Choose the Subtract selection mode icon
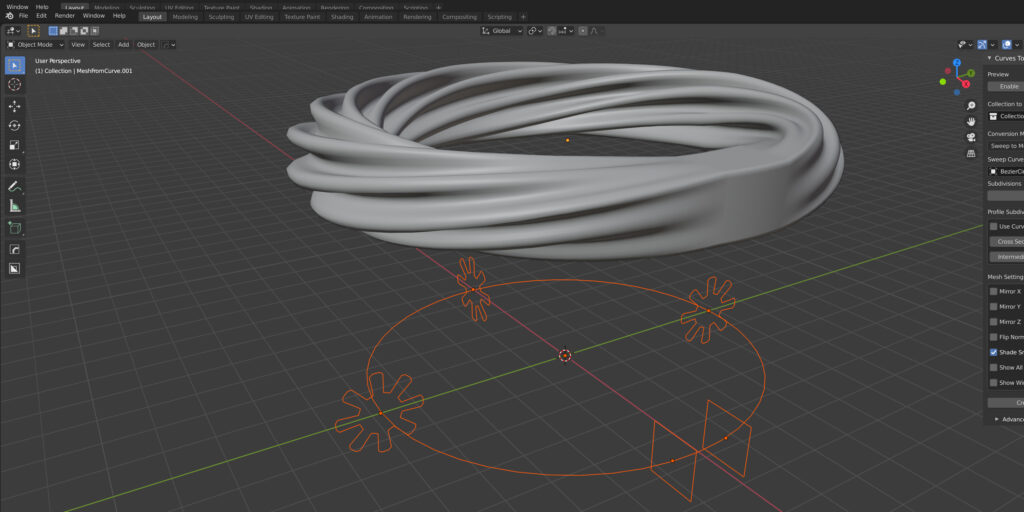The height and width of the screenshot is (512, 1024). [74, 31]
